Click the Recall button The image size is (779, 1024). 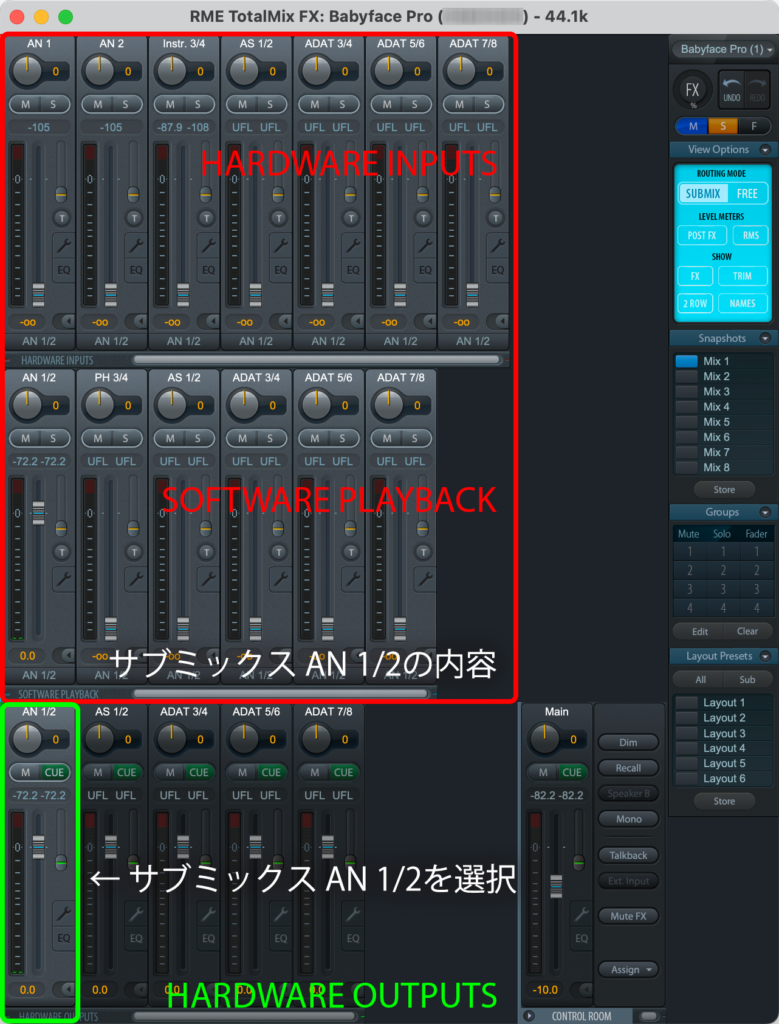click(628, 768)
